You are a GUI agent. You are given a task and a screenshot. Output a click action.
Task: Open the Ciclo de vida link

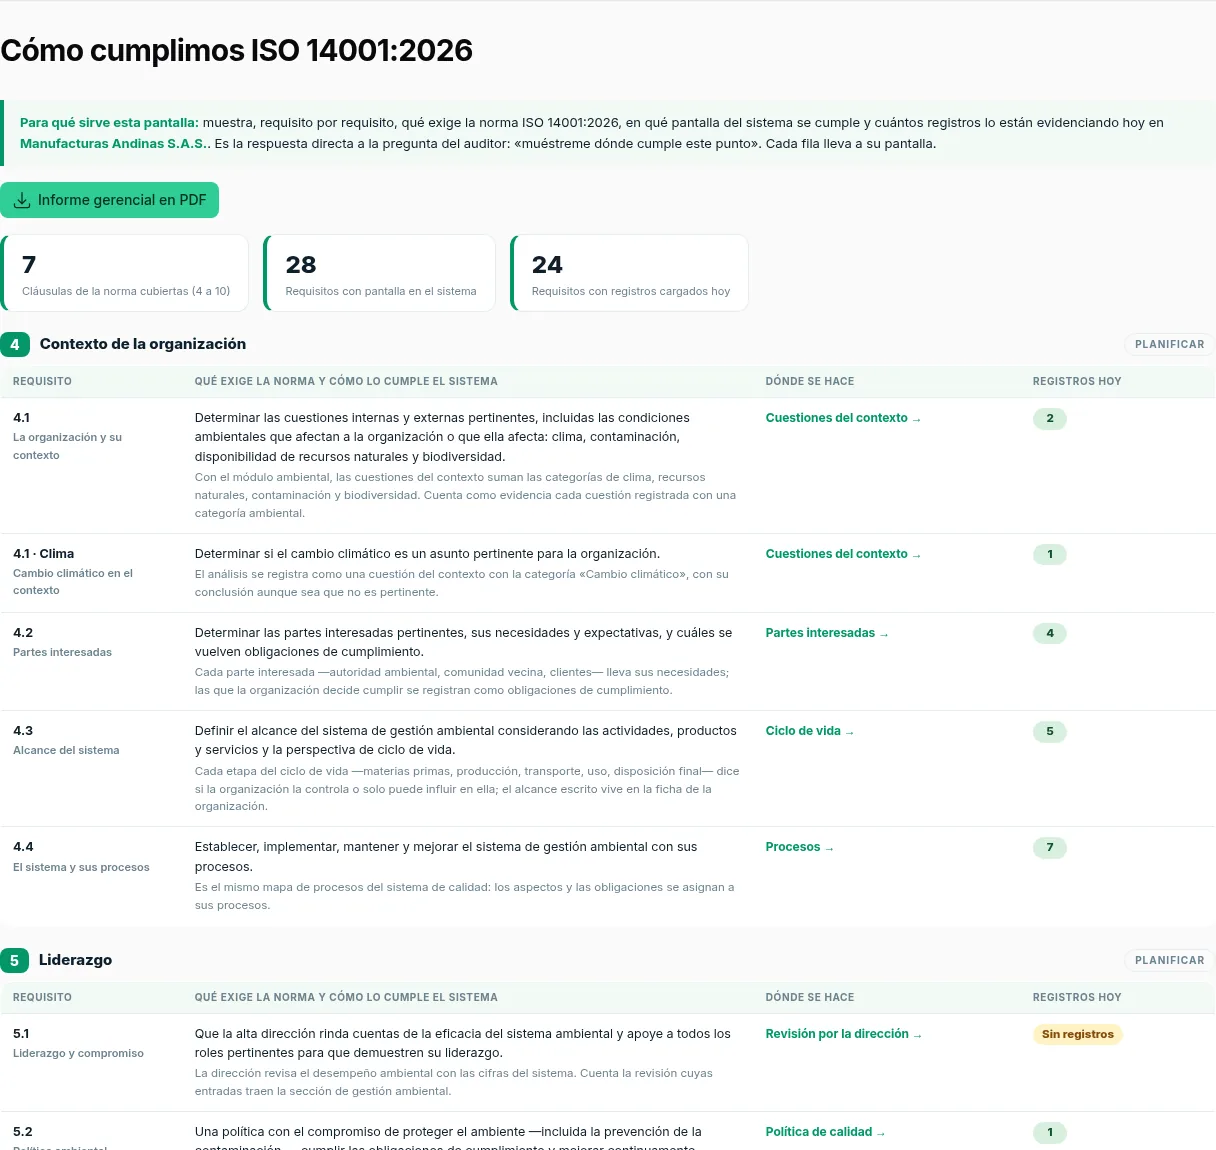[x=810, y=731]
